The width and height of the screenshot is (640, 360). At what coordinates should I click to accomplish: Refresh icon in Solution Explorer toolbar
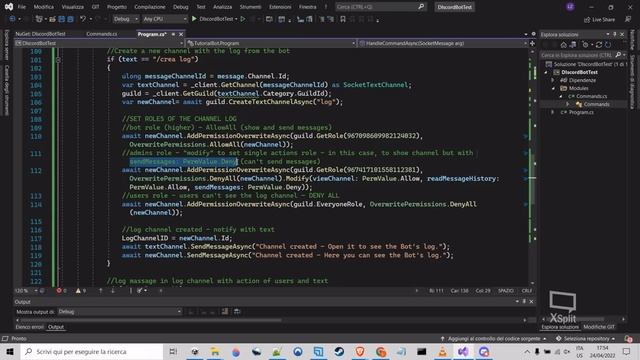point(608,45)
